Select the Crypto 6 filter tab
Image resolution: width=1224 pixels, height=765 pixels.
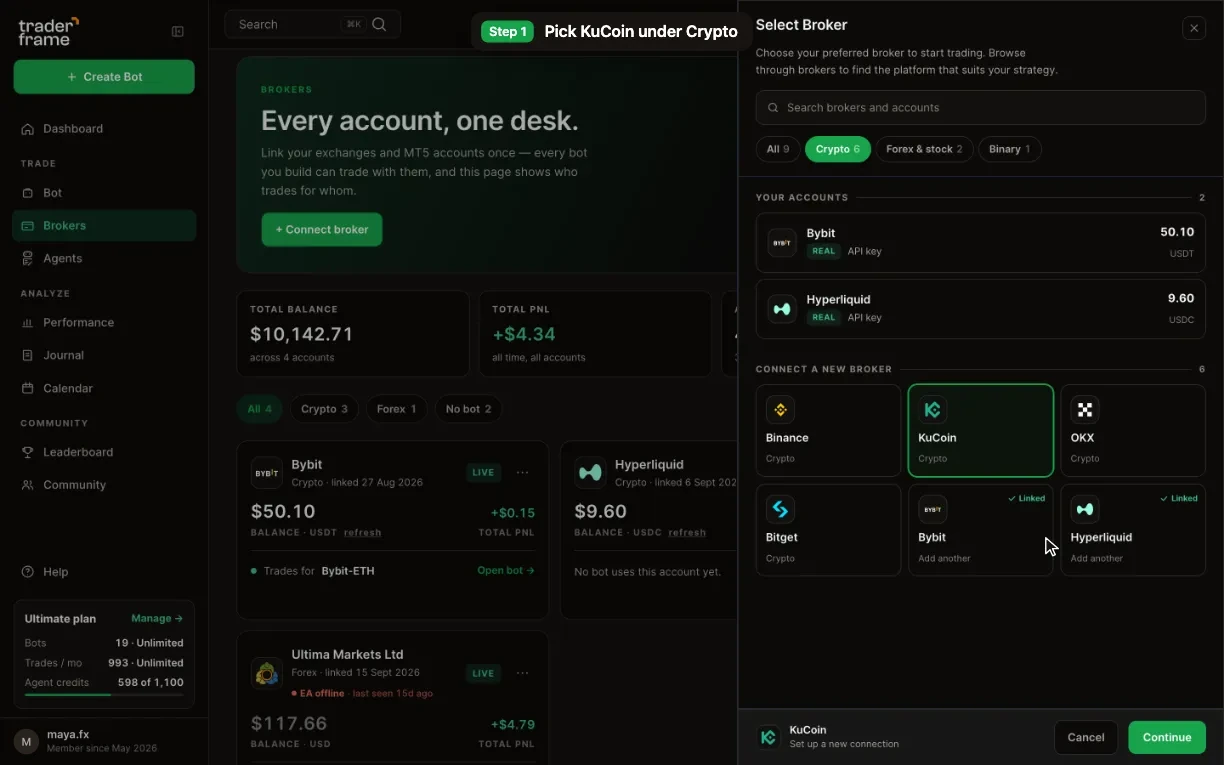(838, 149)
